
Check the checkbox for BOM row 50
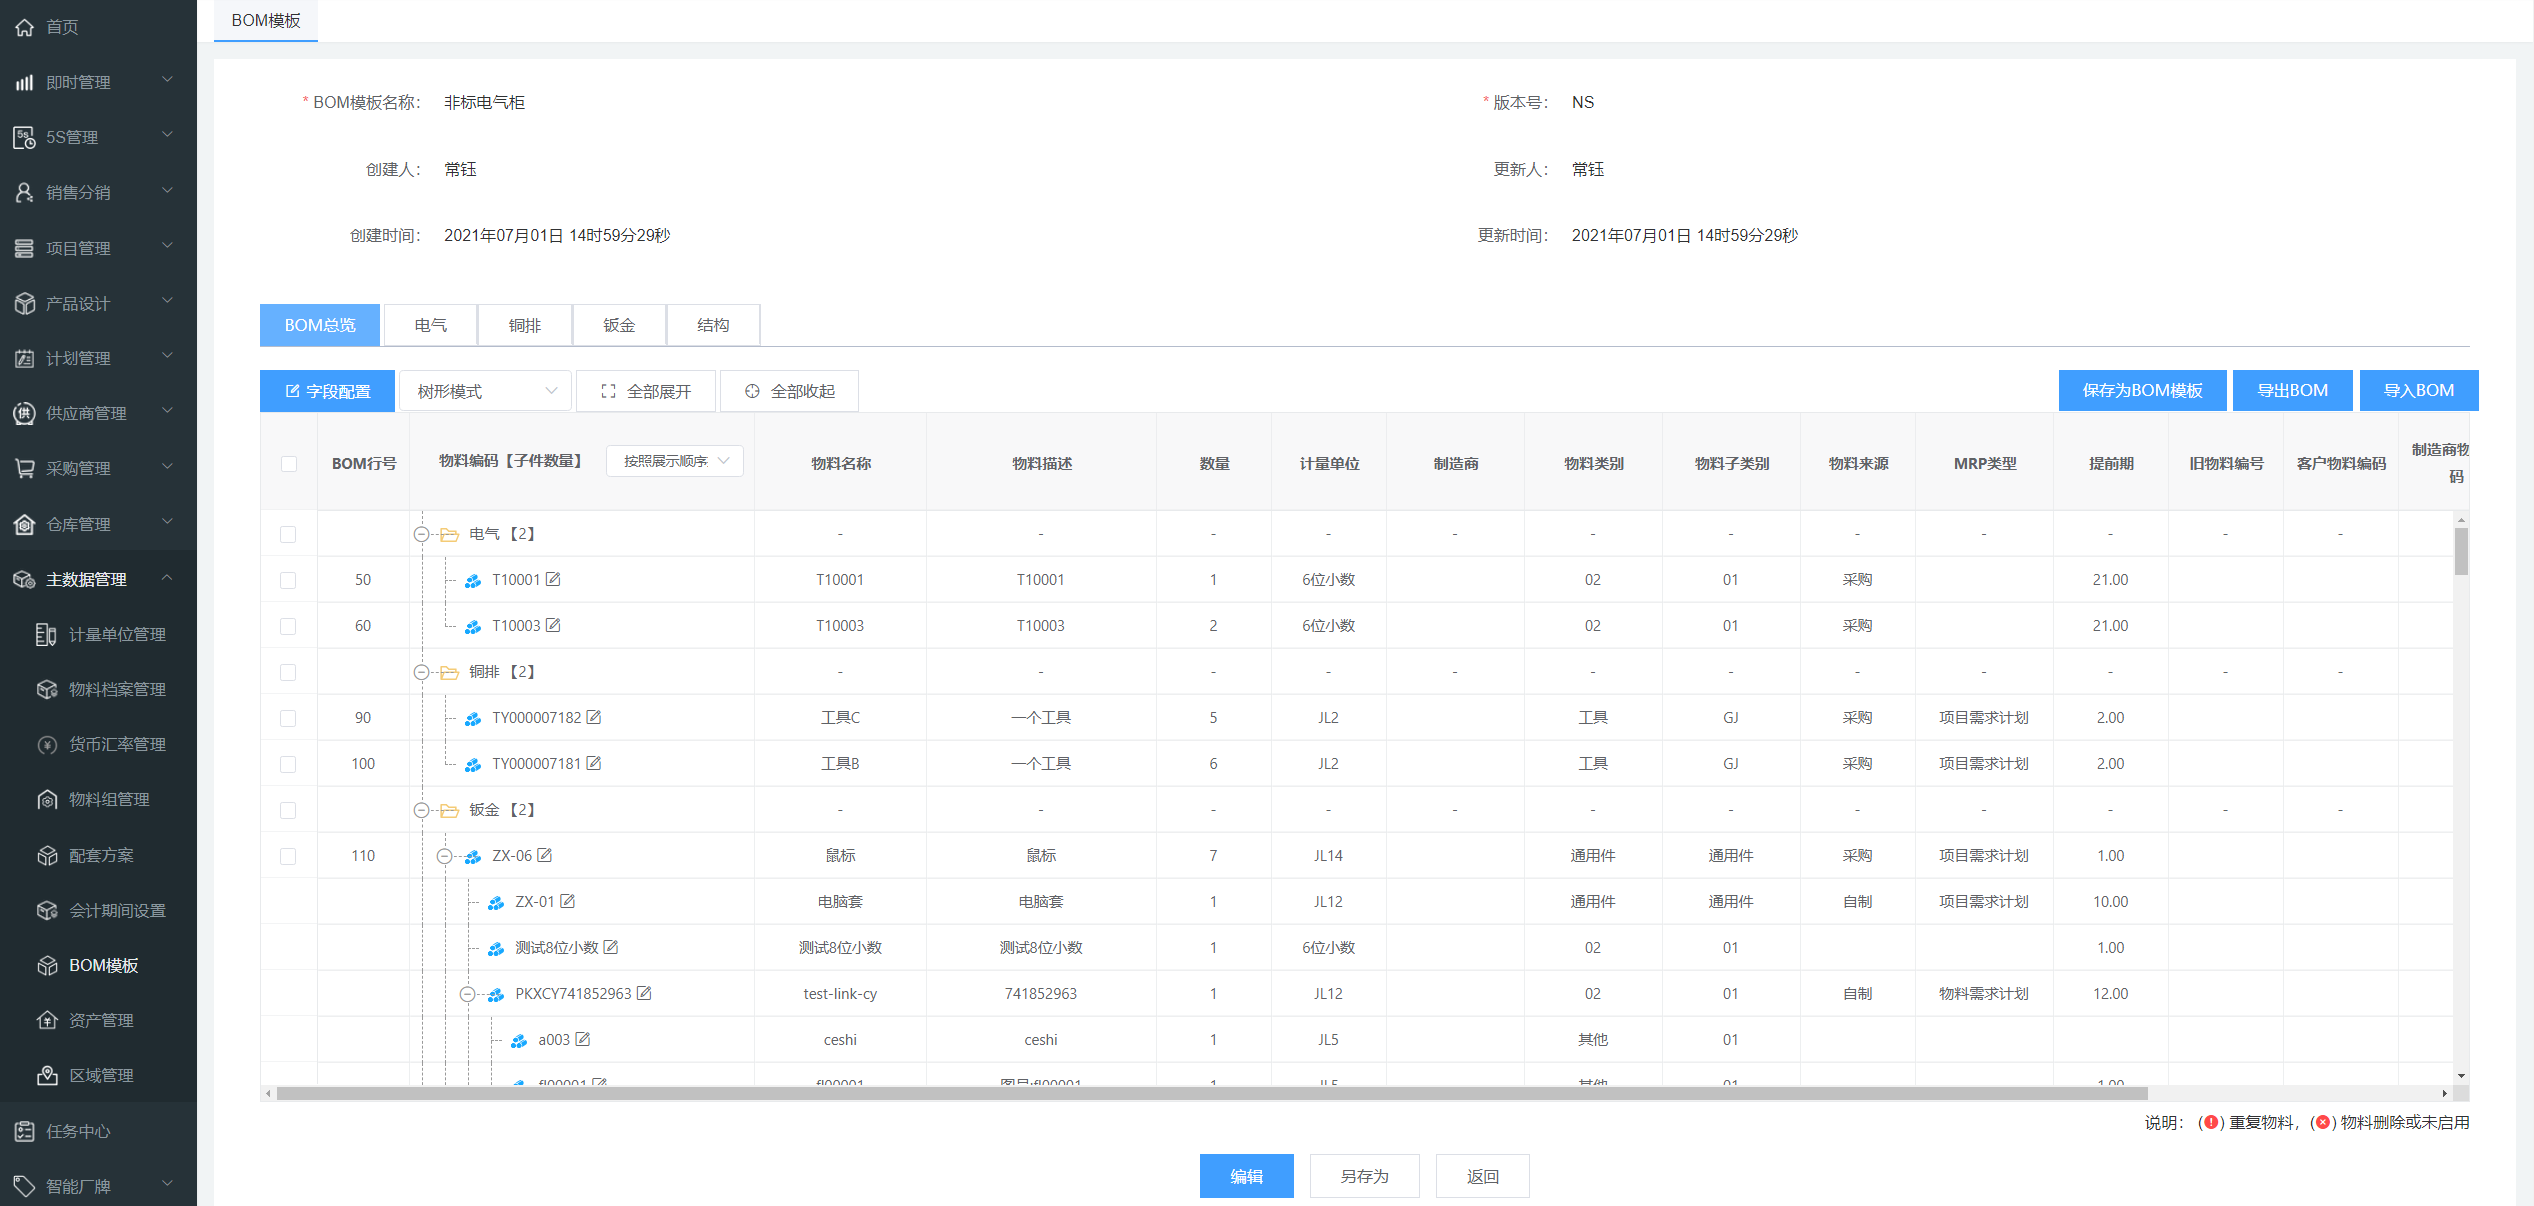(x=288, y=580)
